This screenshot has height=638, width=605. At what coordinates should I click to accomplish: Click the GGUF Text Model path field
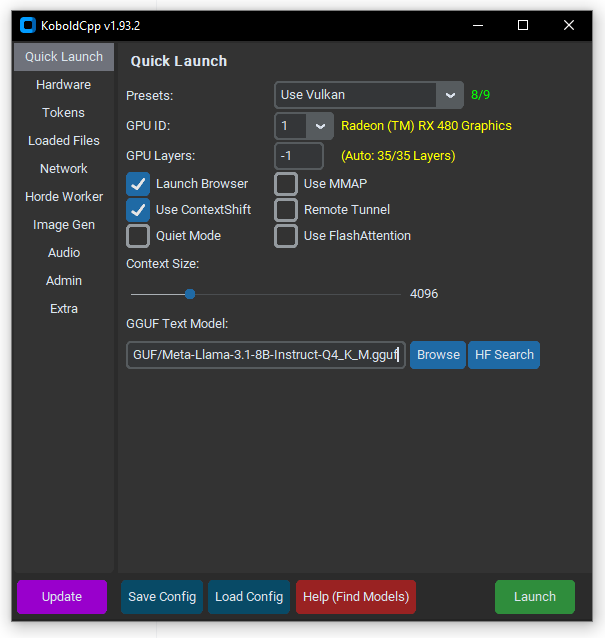click(266, 355)
